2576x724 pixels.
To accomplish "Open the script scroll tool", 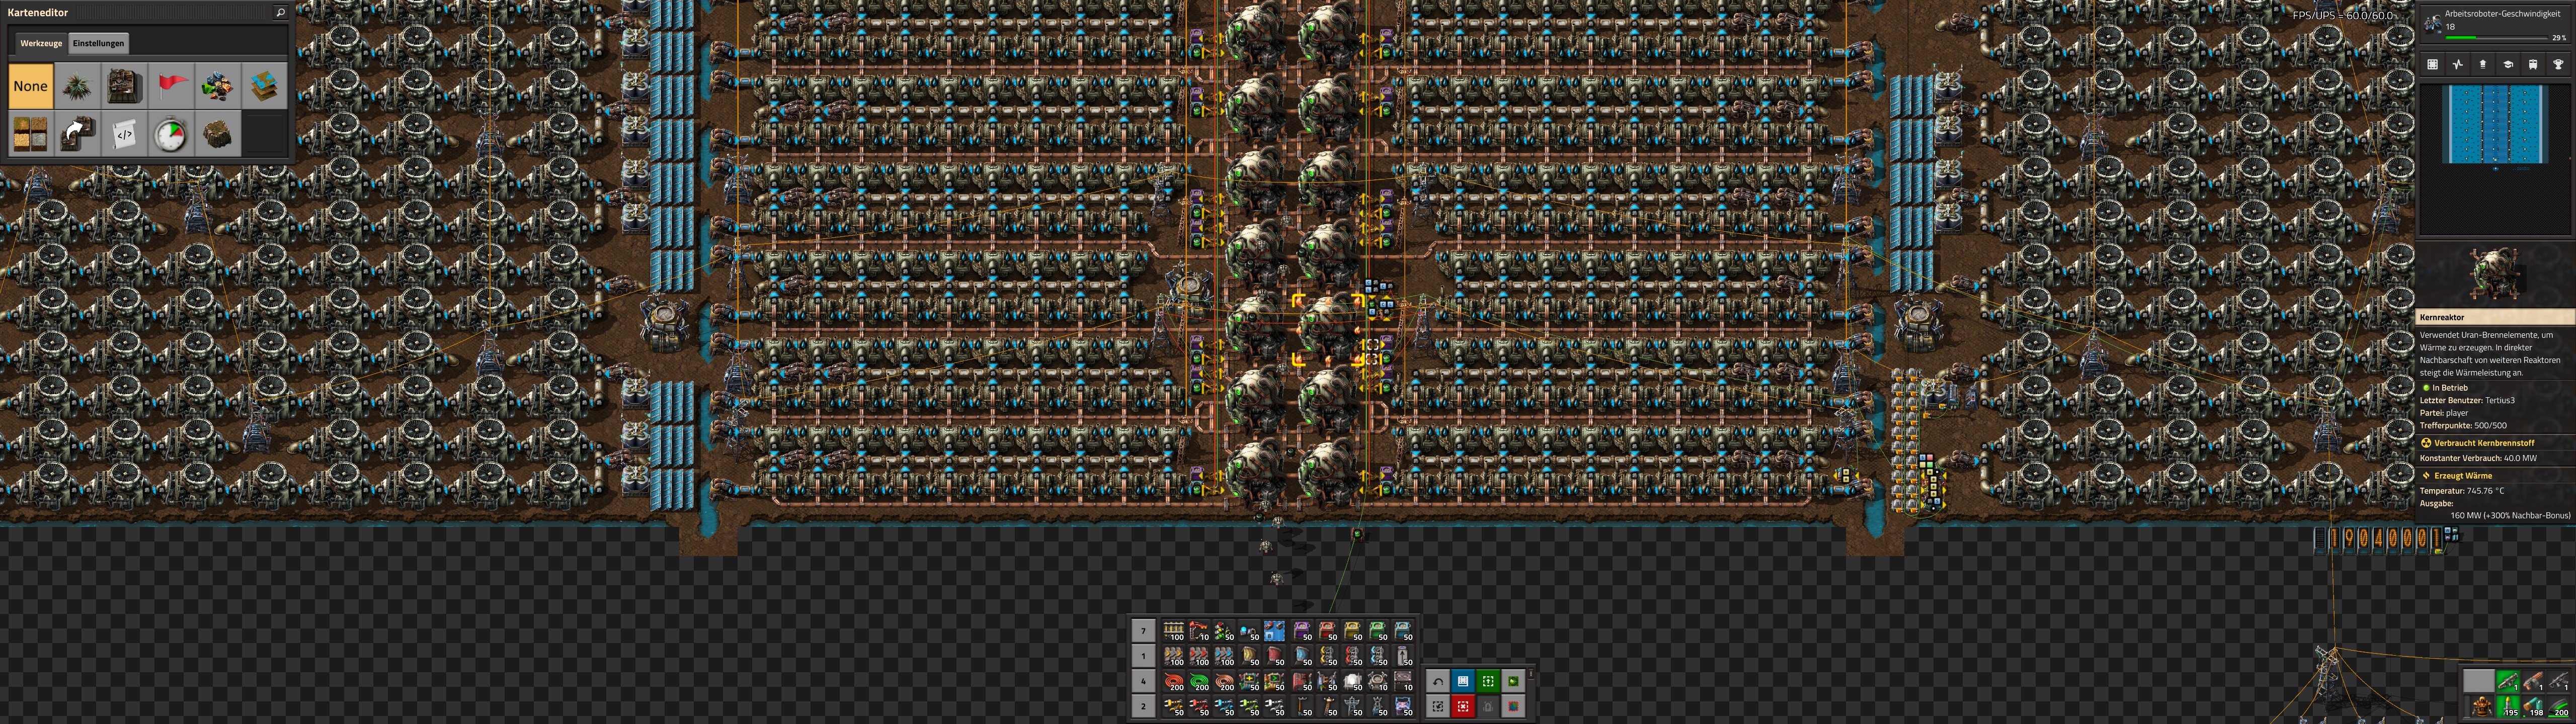I will pos(124,134).
